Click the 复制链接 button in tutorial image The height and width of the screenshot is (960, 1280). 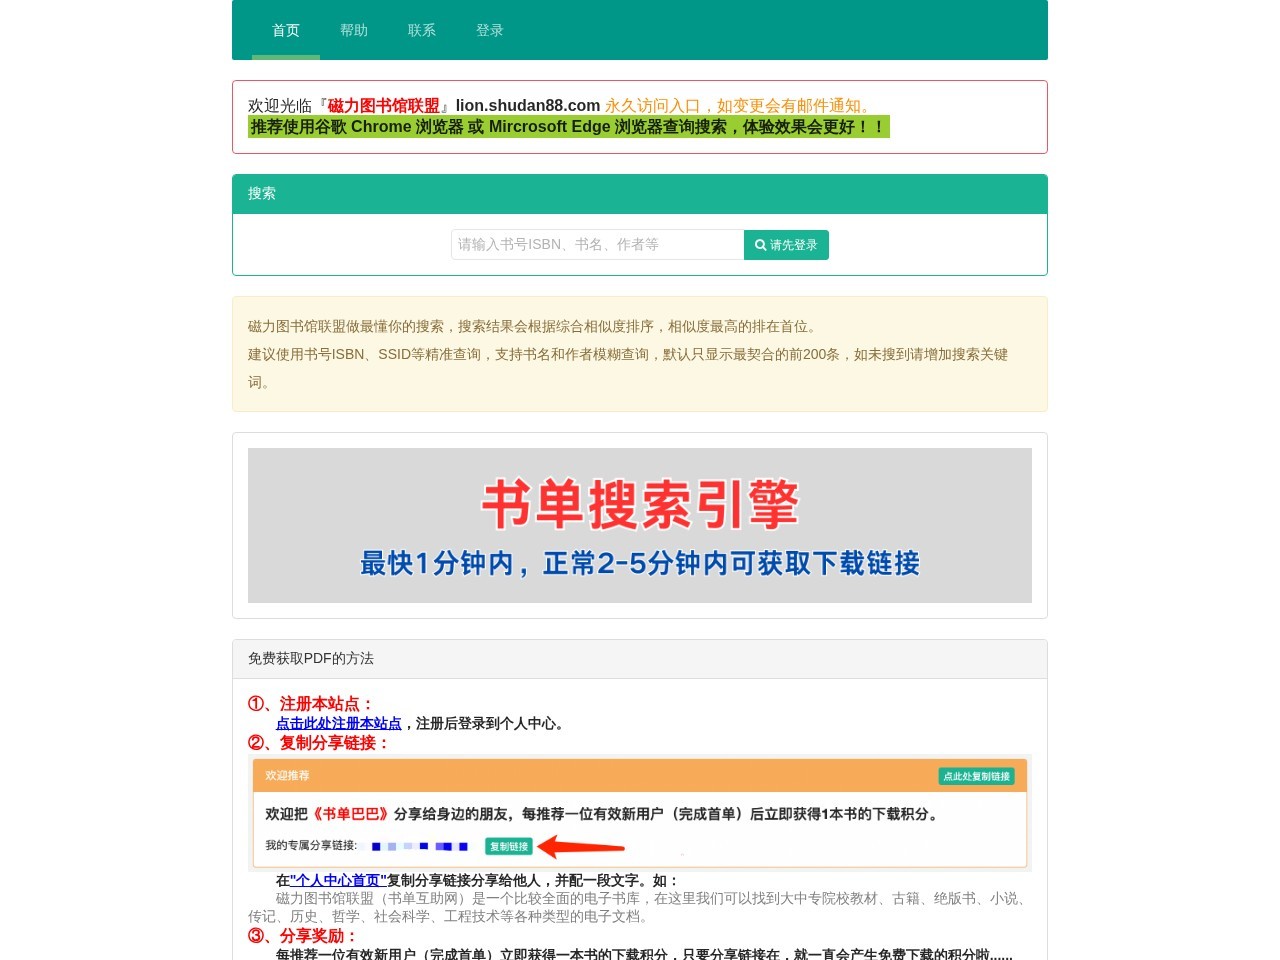pyautogui.click(x=509, y=846)
